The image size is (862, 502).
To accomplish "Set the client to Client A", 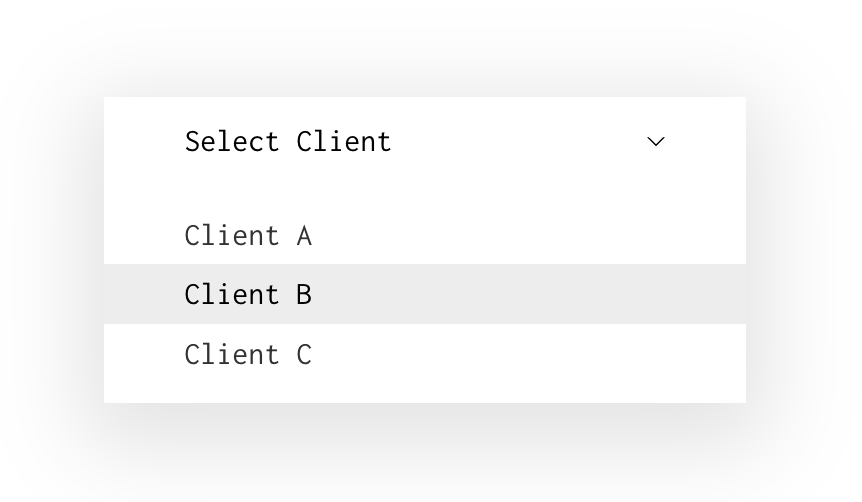I will coord(248,236).
